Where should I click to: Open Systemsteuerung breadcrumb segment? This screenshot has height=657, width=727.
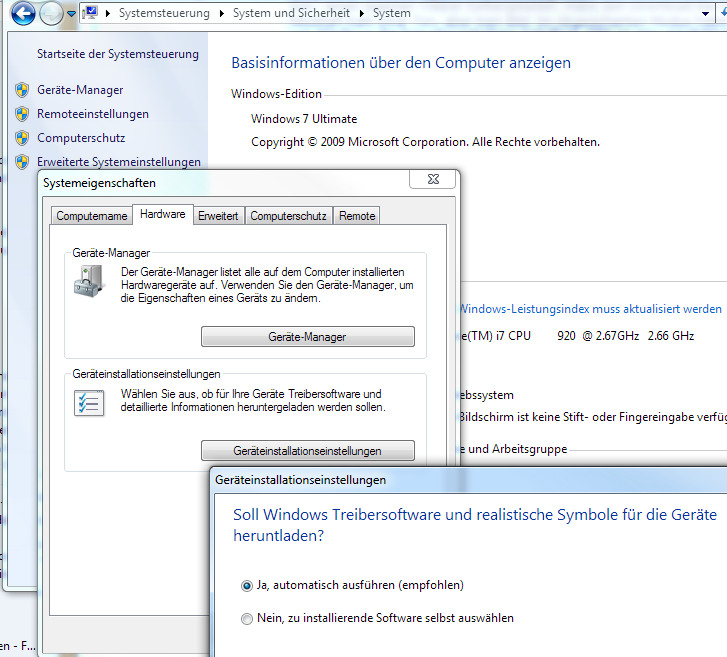[x=164, y=13]
